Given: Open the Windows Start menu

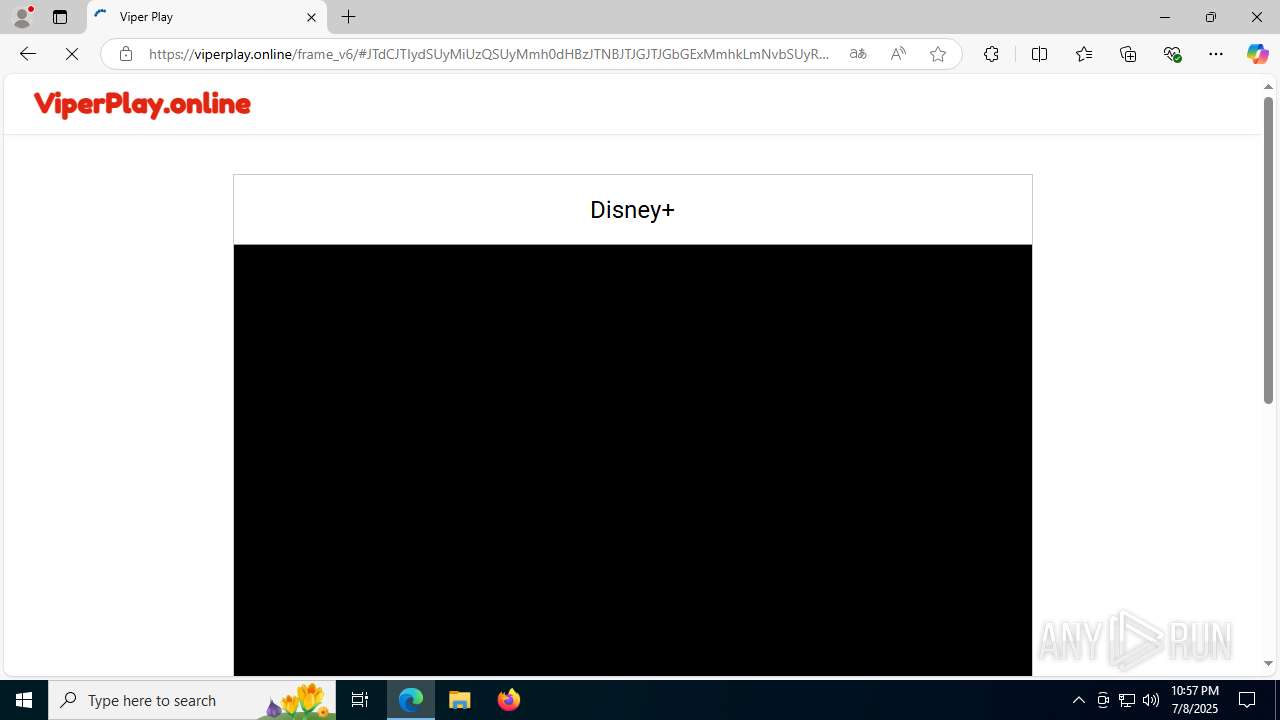Looking at the screenshot, I should click(x=24, y=700).
